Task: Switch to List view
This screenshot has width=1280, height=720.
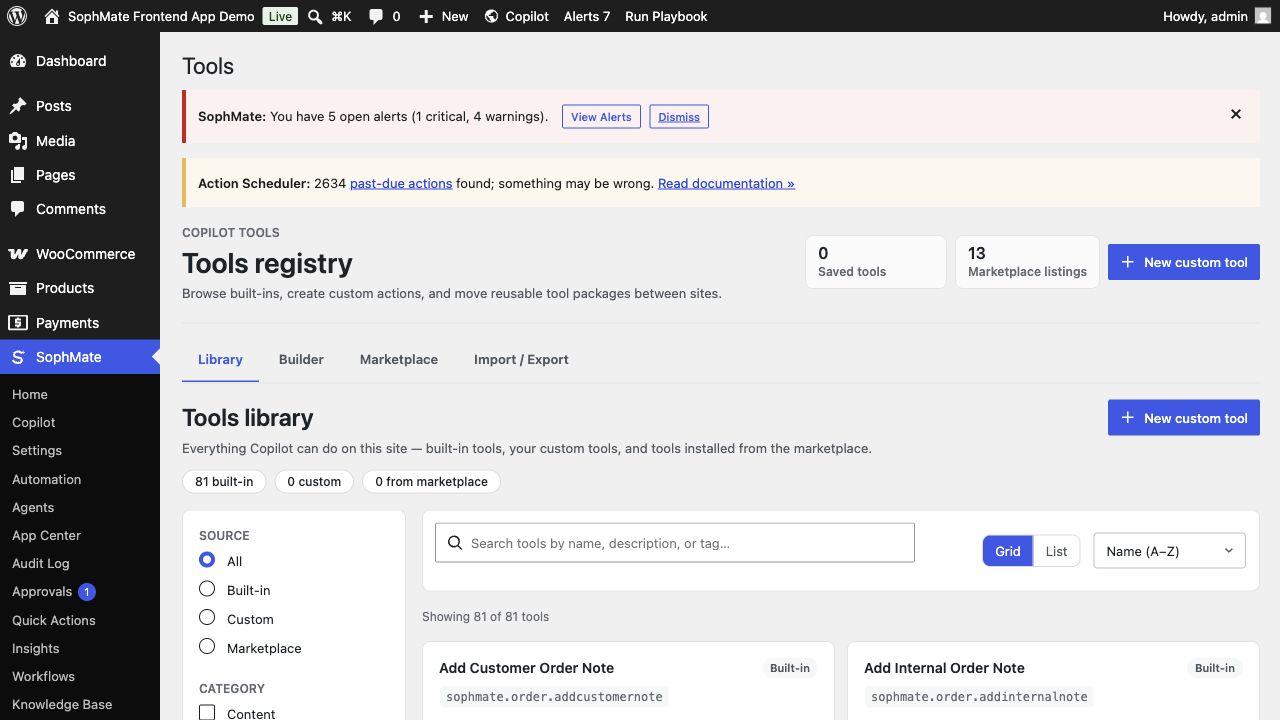Action: 1056,551
